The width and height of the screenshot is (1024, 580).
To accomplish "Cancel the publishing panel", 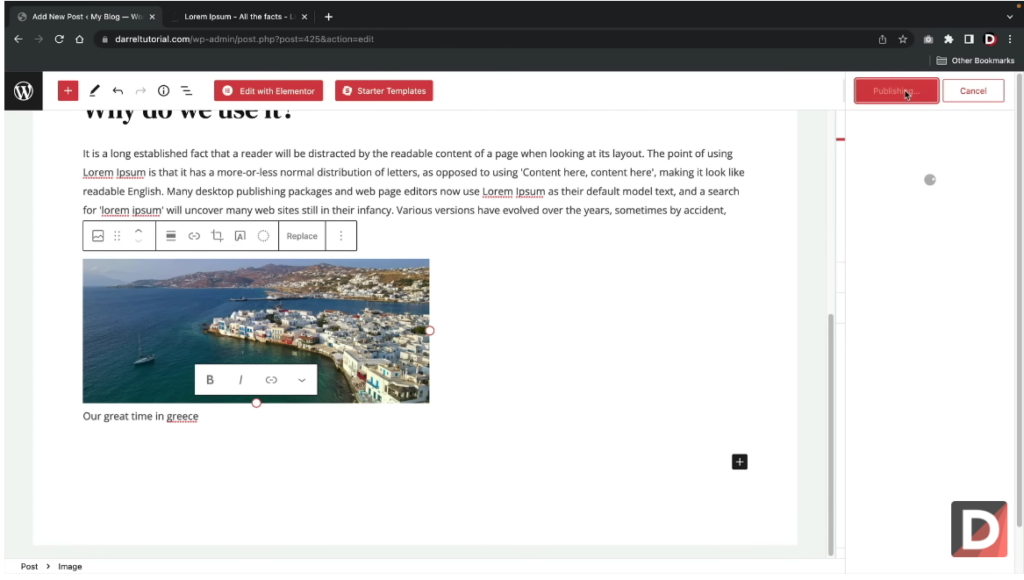I will [x=972, y=91].
